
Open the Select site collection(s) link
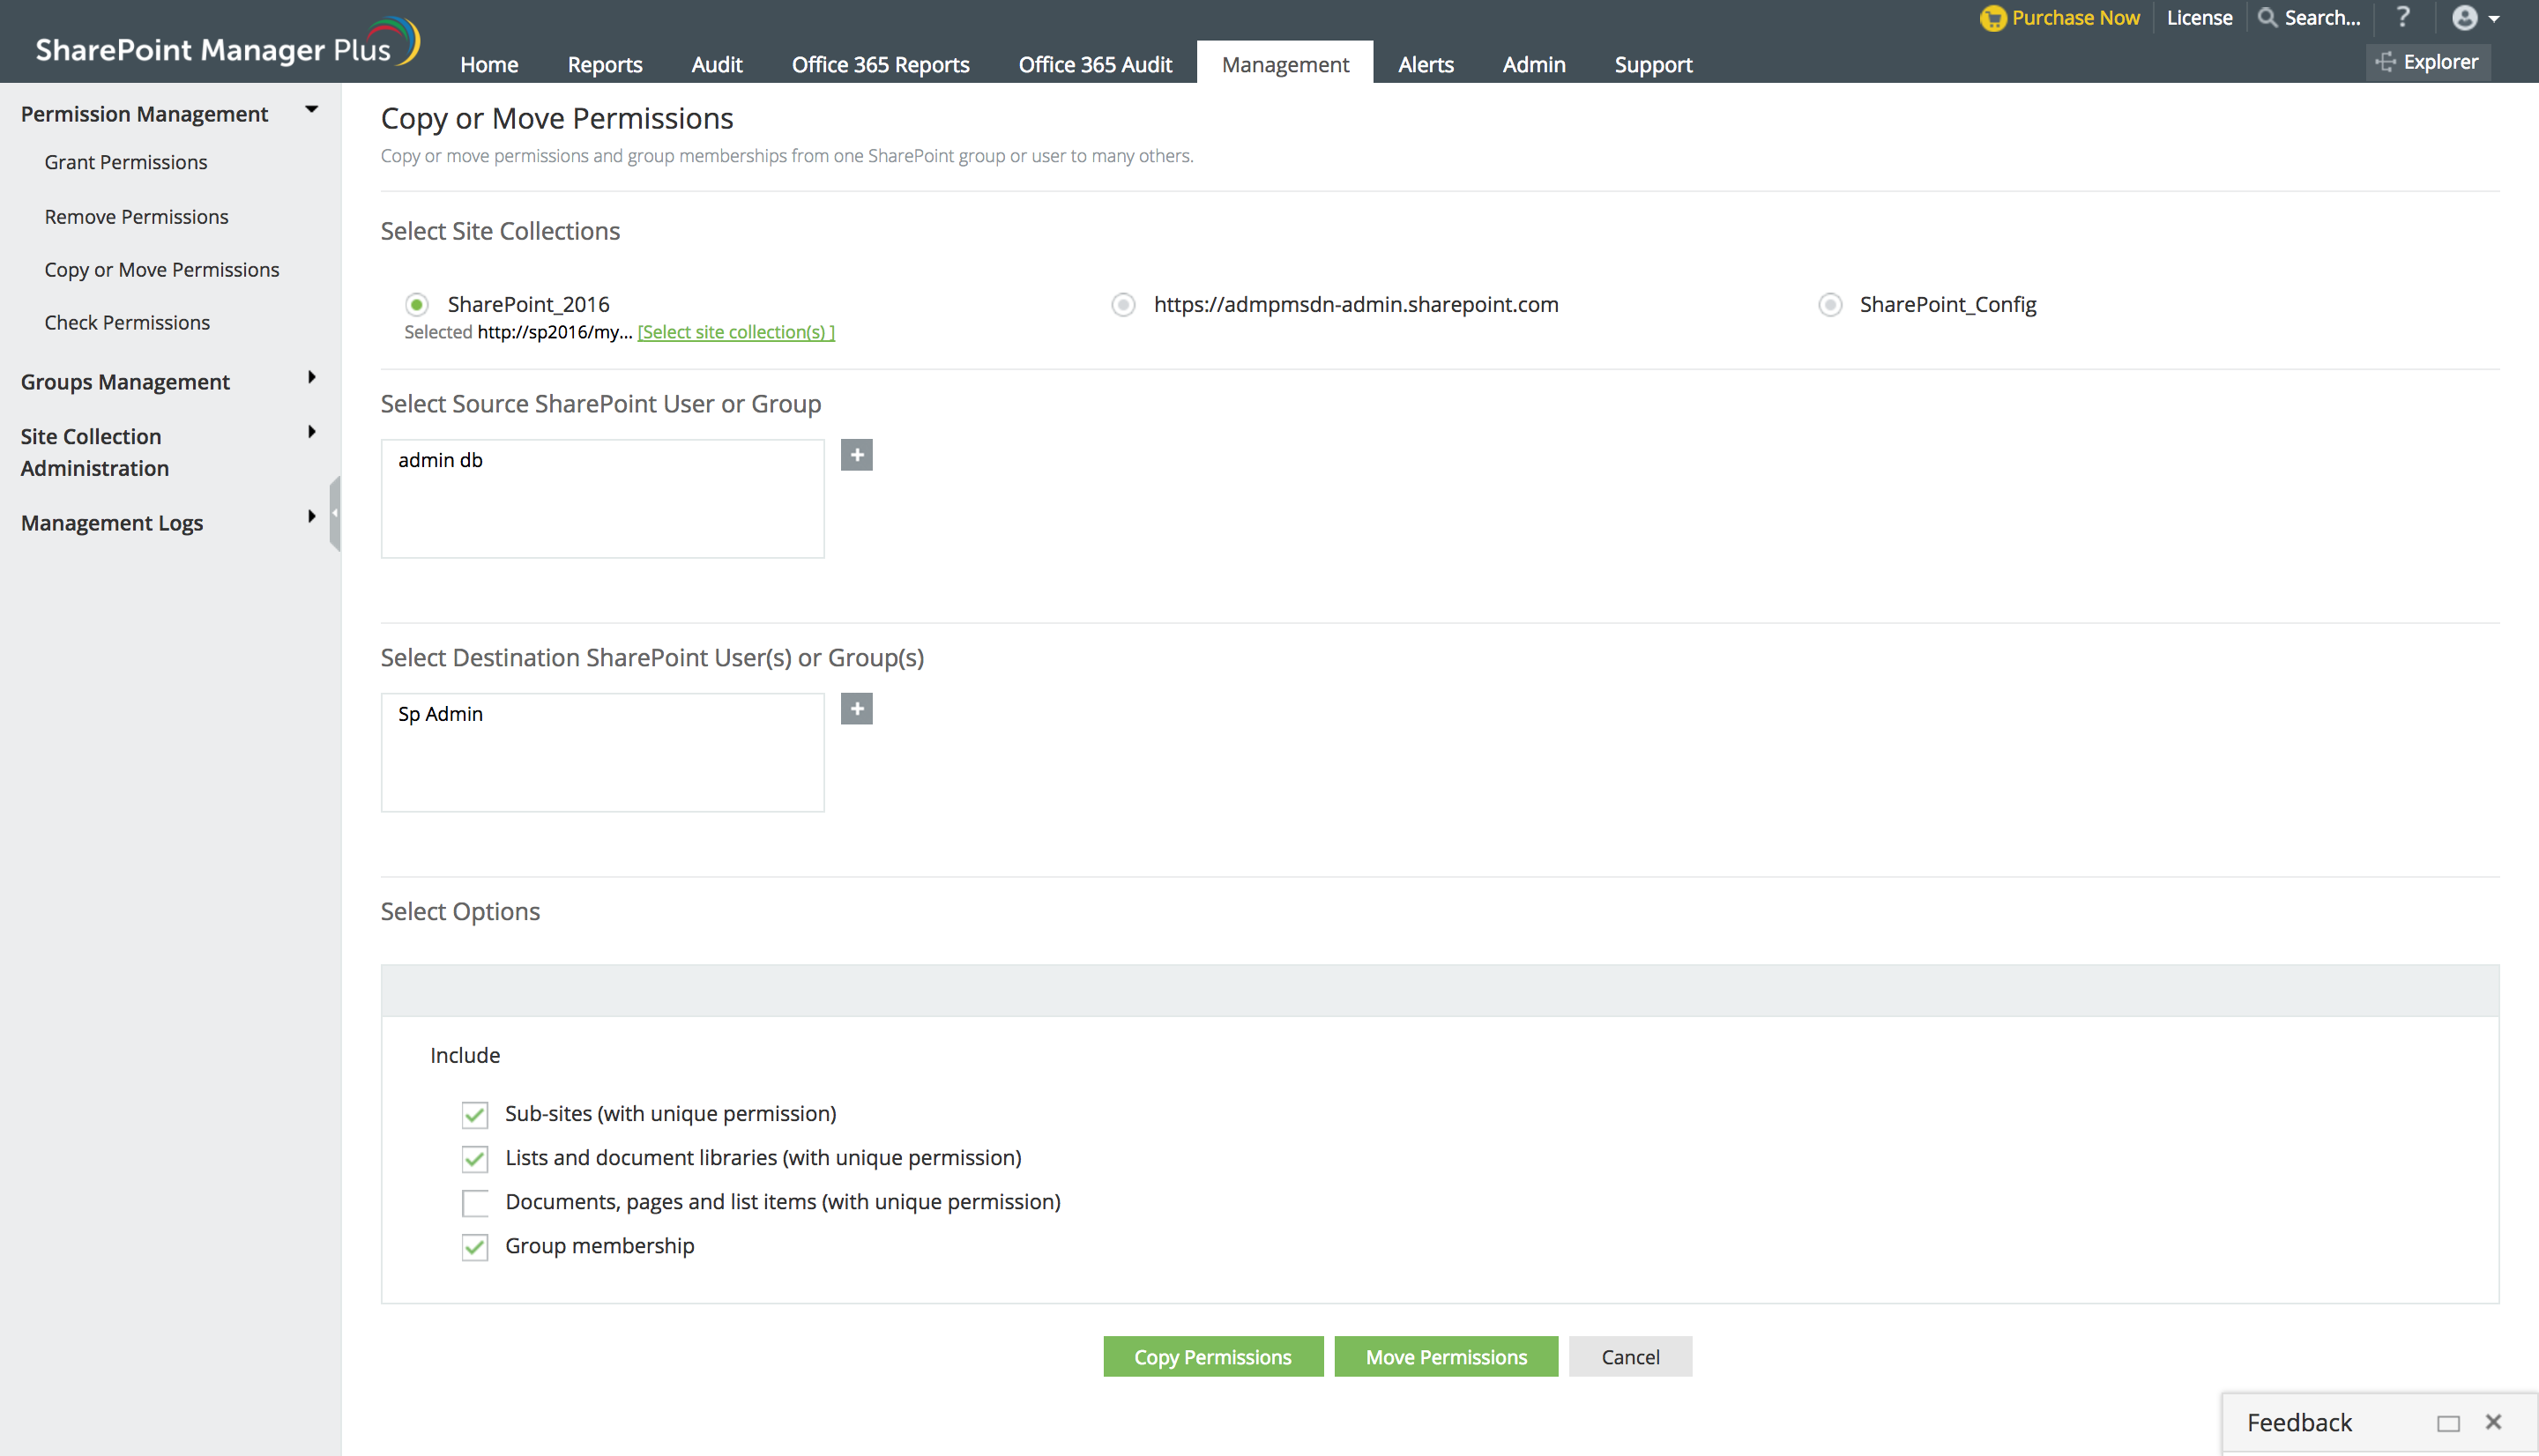point(736,332)
